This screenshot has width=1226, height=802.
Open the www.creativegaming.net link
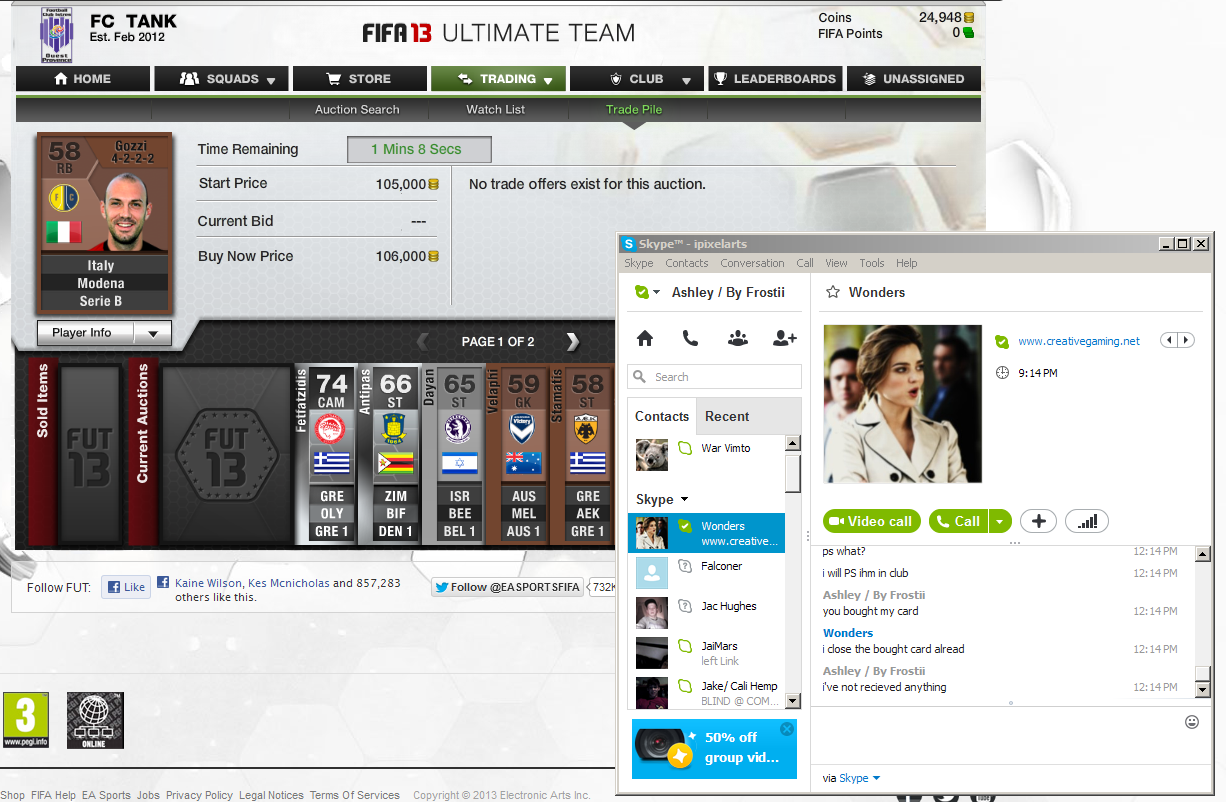click(x=1079, y=341)
